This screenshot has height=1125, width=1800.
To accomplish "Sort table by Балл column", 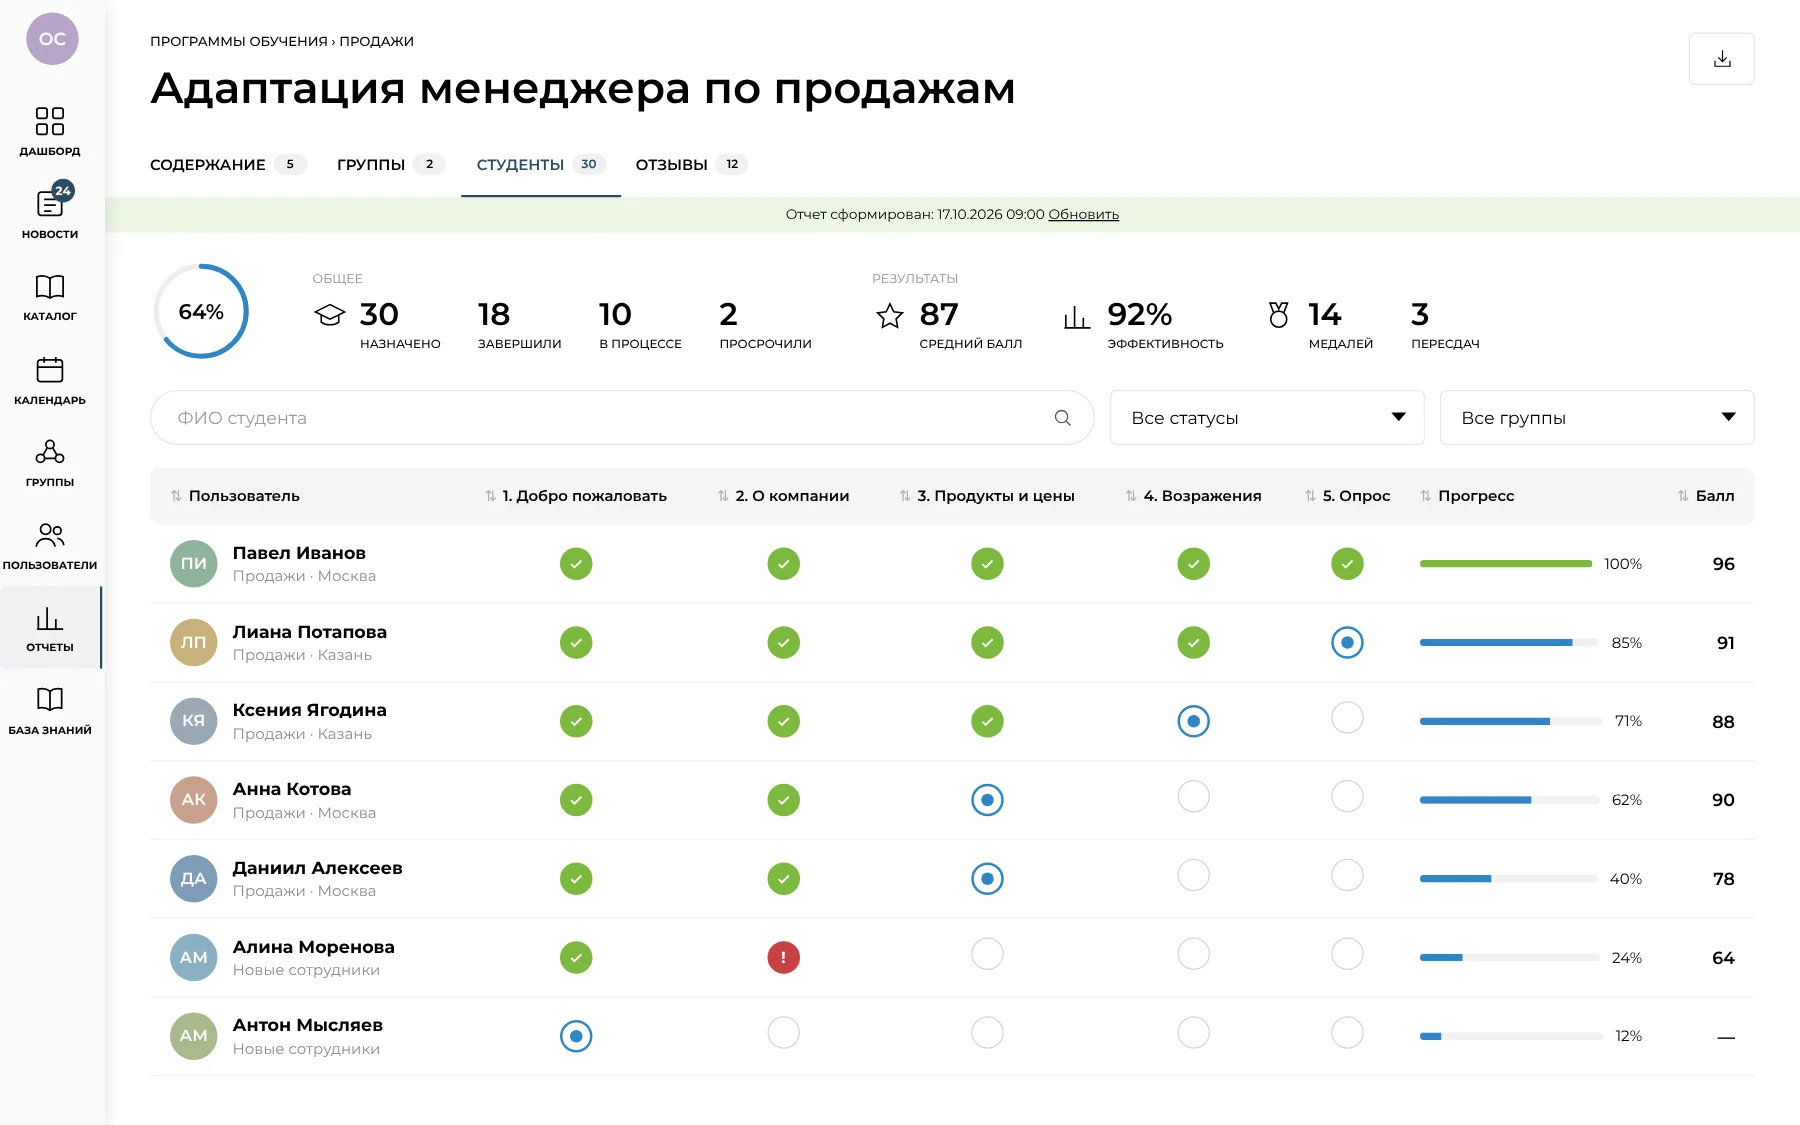I will [1706, 496].
